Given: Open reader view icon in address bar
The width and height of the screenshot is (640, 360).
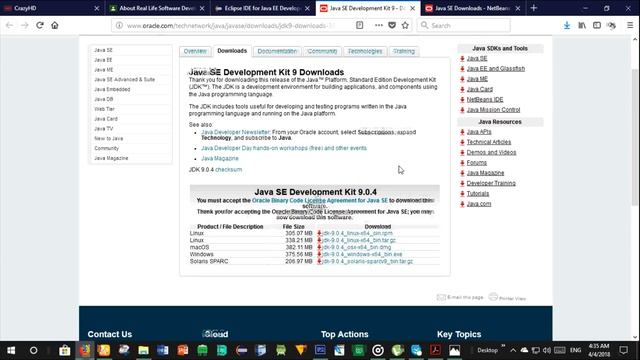Looking at the screenshot, I should coord(360,25).
